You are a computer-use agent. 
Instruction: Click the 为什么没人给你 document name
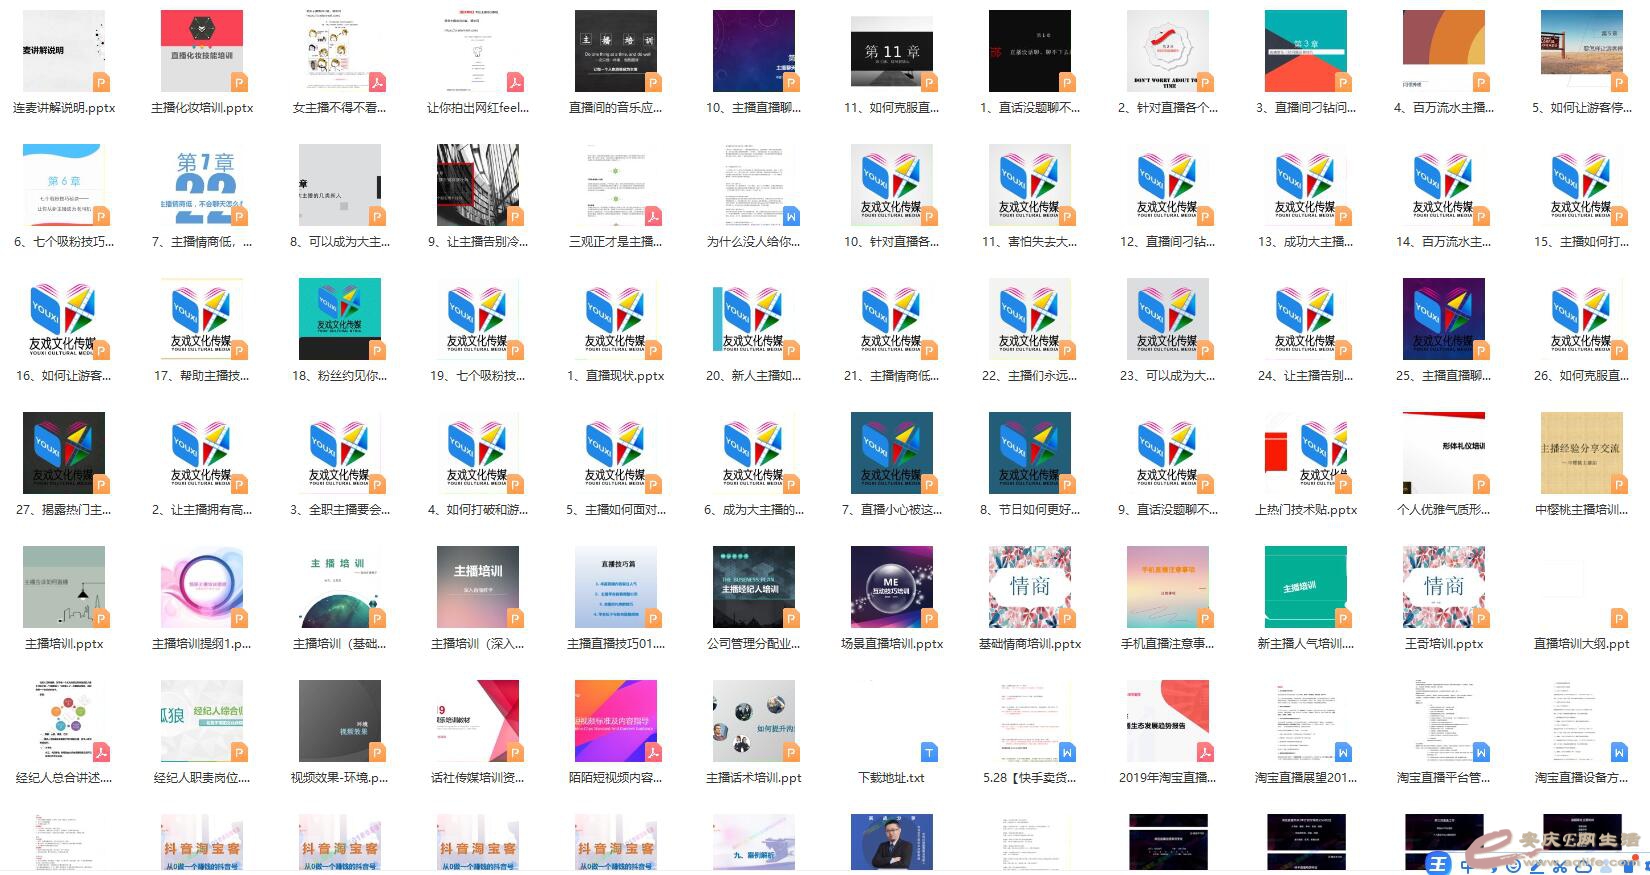[753, 242]
